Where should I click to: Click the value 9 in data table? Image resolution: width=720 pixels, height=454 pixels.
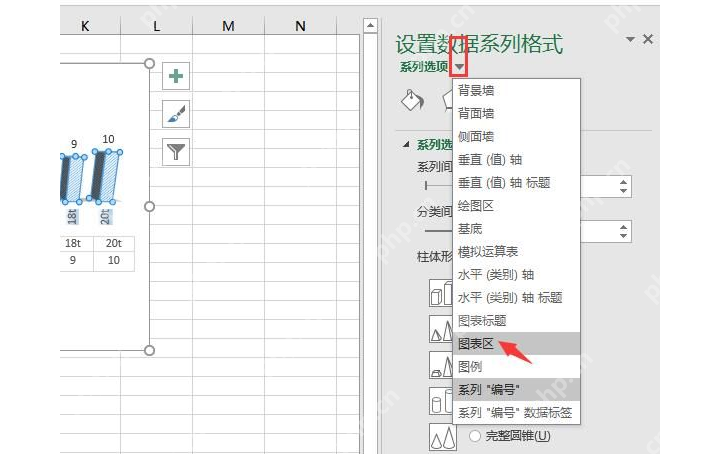coord(73,260)
